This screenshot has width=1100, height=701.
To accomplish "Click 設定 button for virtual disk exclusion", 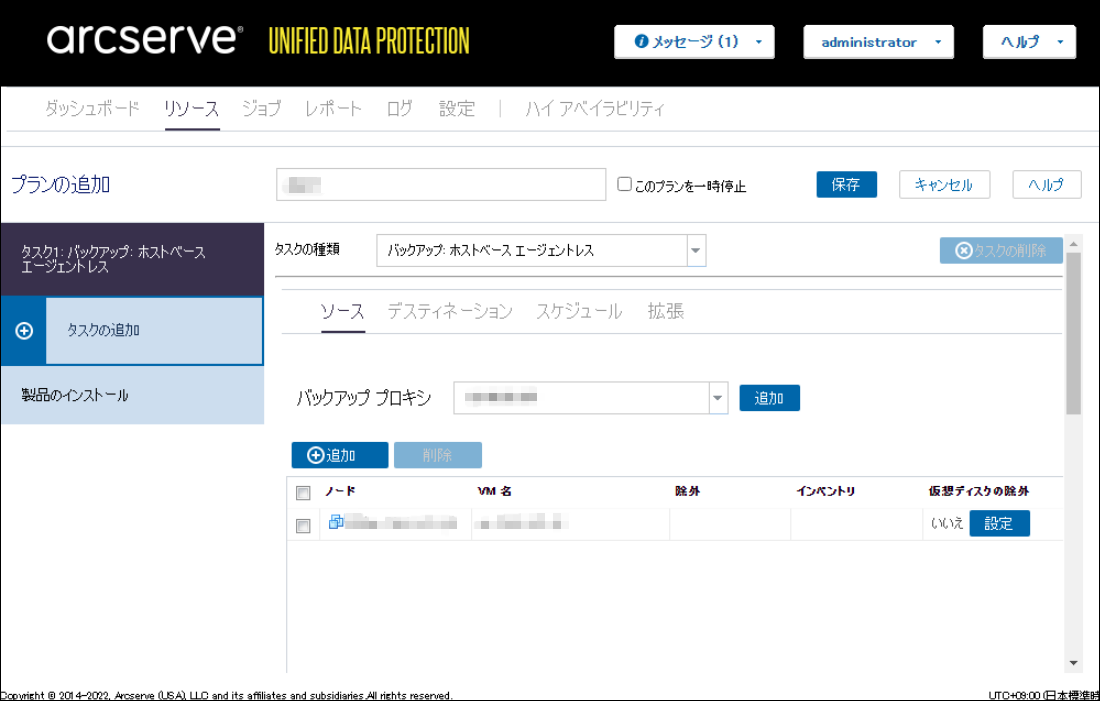I will (999, 523).
